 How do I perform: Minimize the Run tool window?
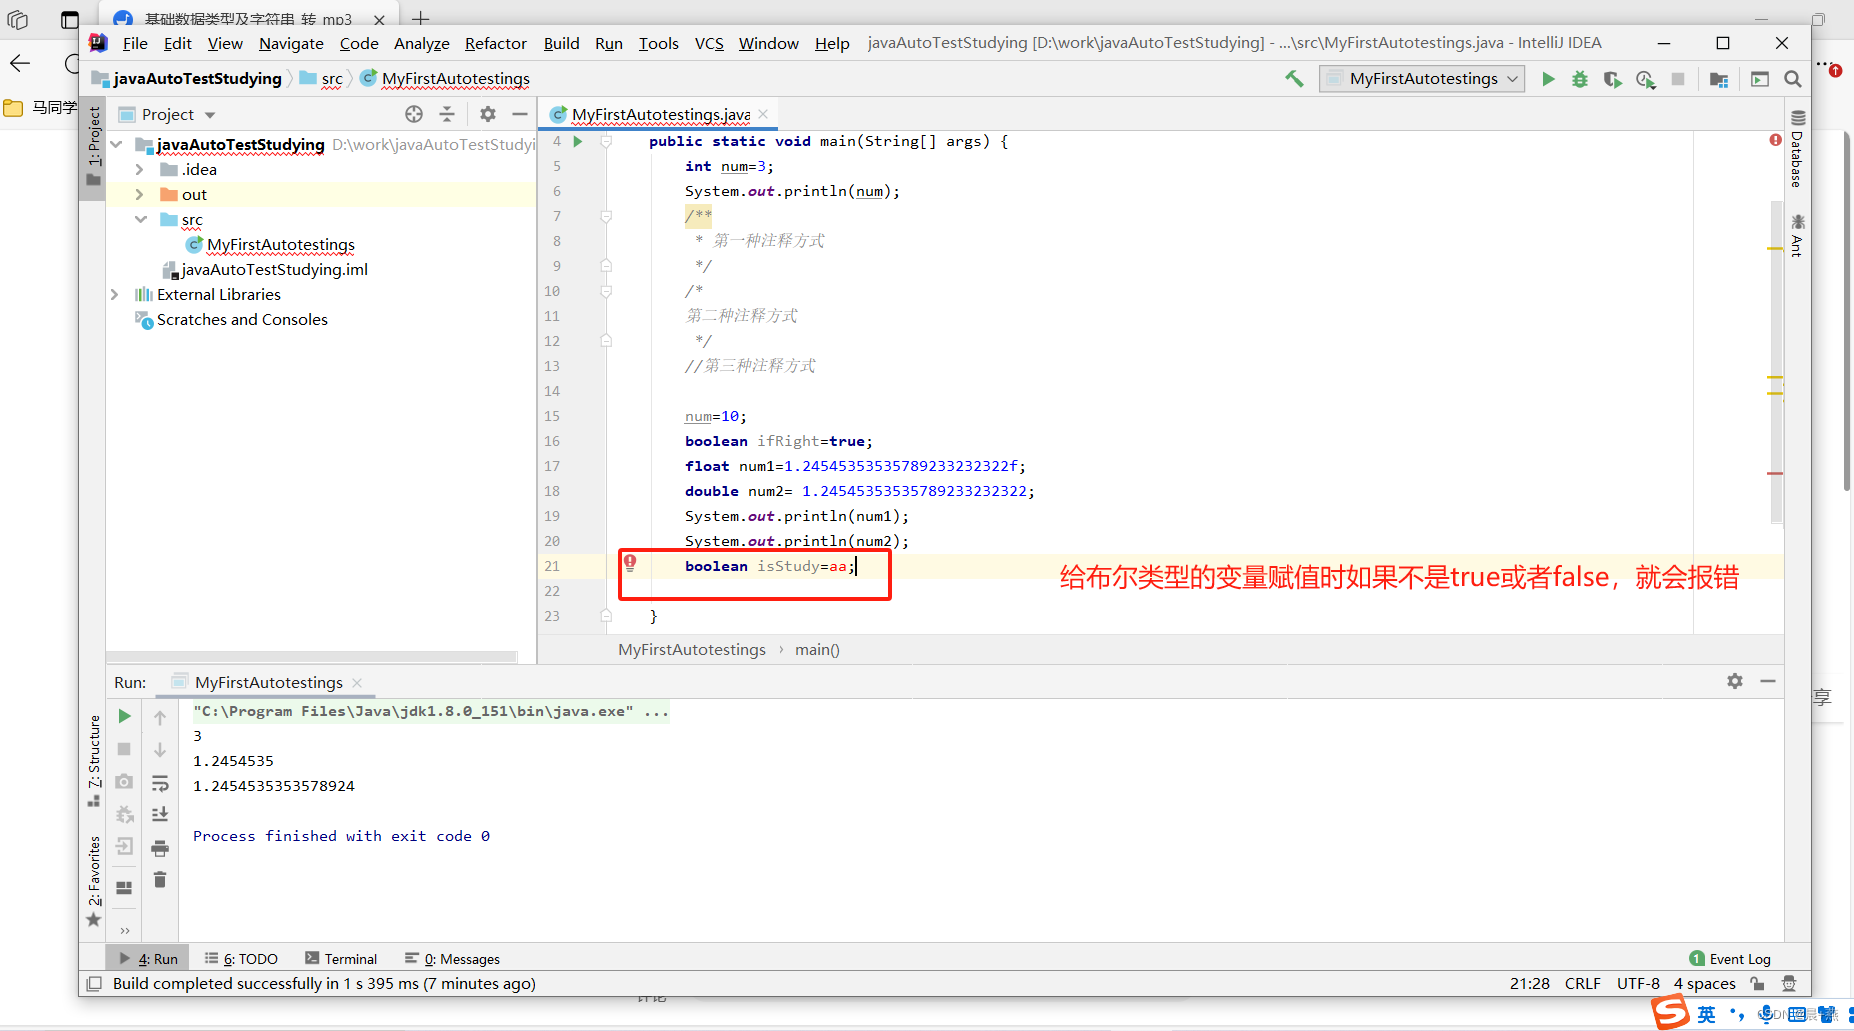point(1768,681)
